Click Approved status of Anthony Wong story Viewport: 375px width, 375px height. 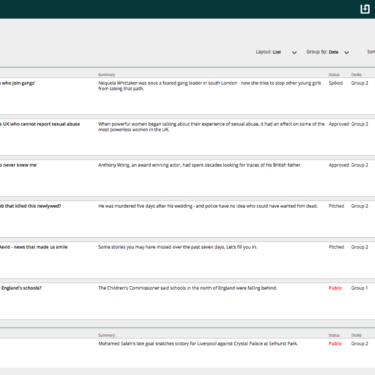coord(339,165)
